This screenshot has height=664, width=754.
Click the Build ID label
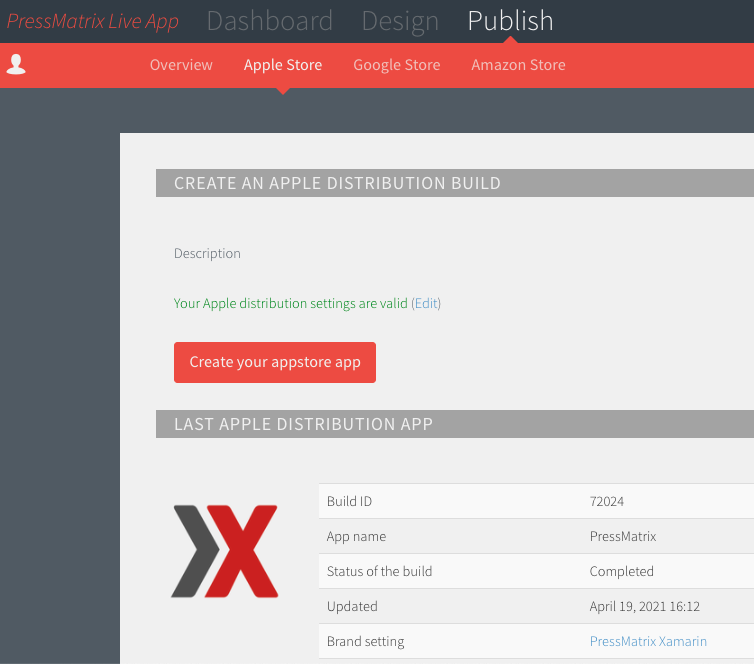(350, 501)
